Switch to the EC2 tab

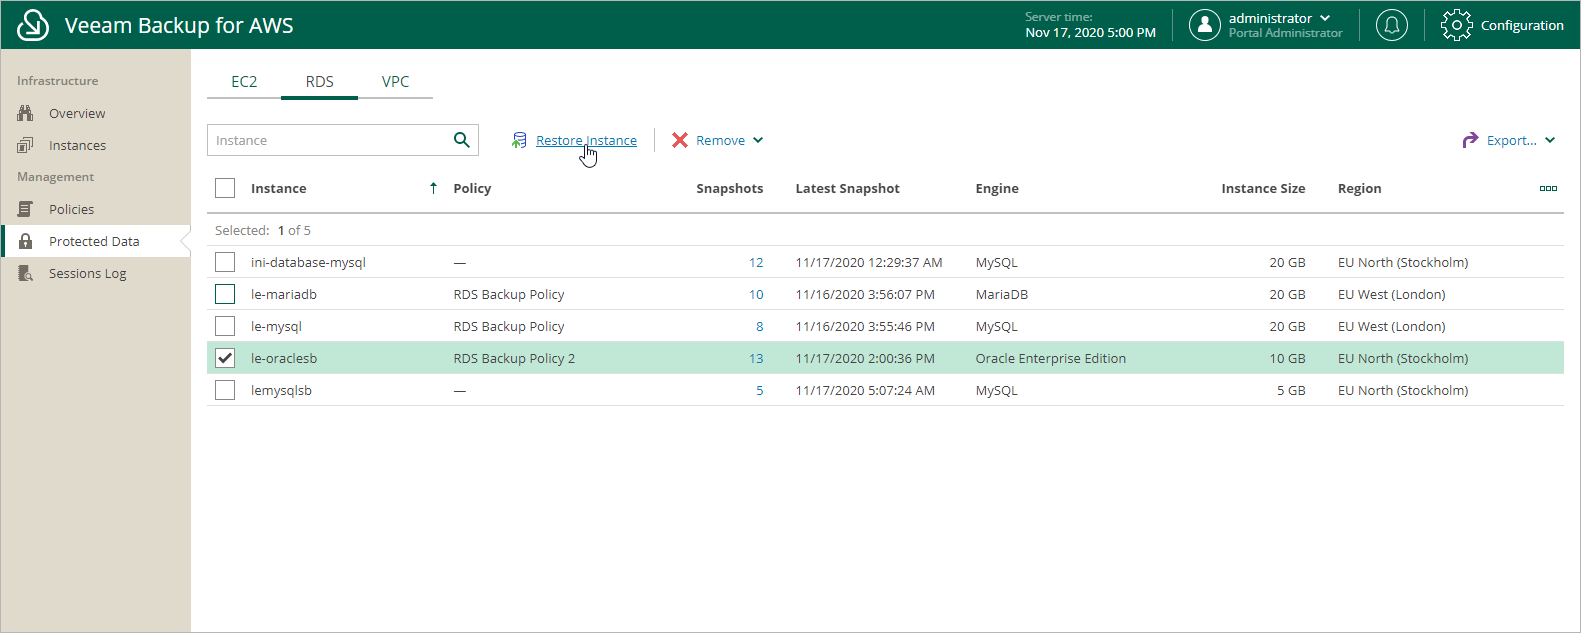244,82
